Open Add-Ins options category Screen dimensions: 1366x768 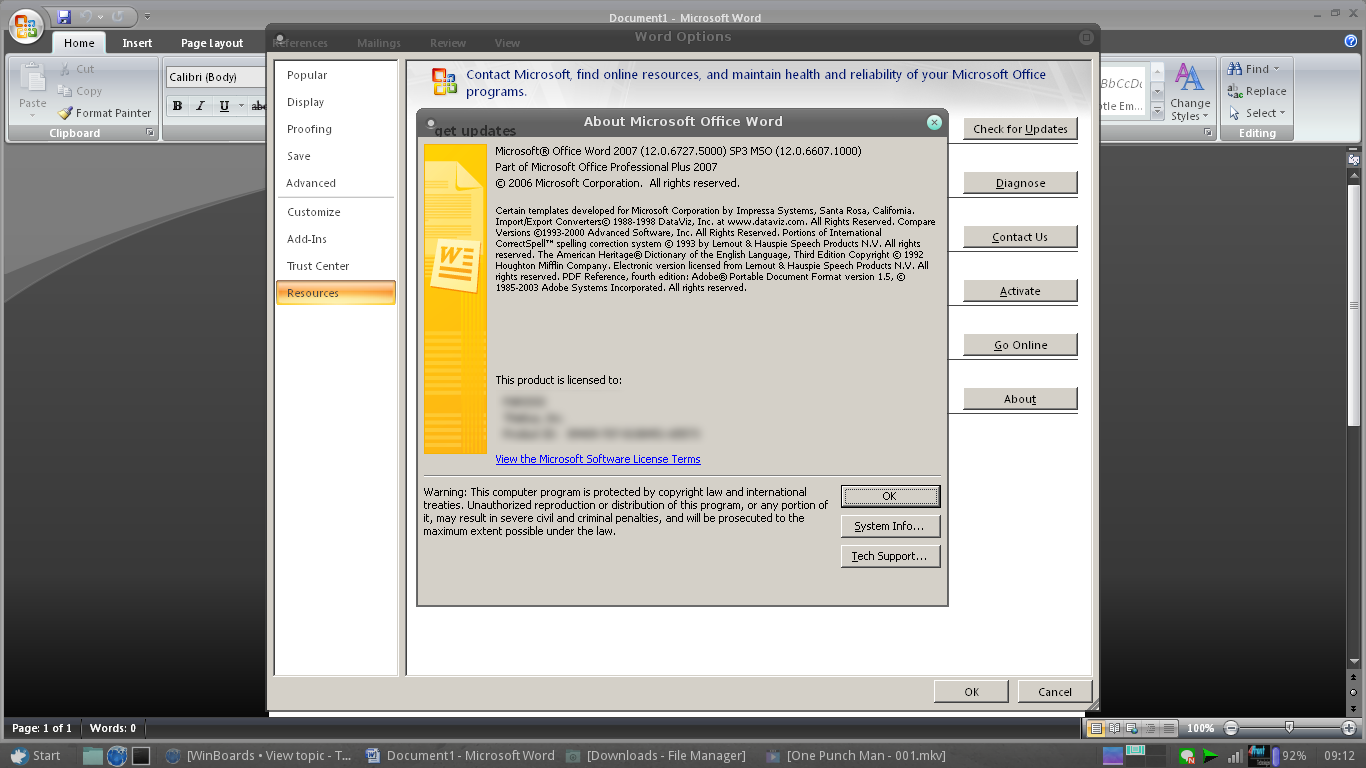coord(336,239)
